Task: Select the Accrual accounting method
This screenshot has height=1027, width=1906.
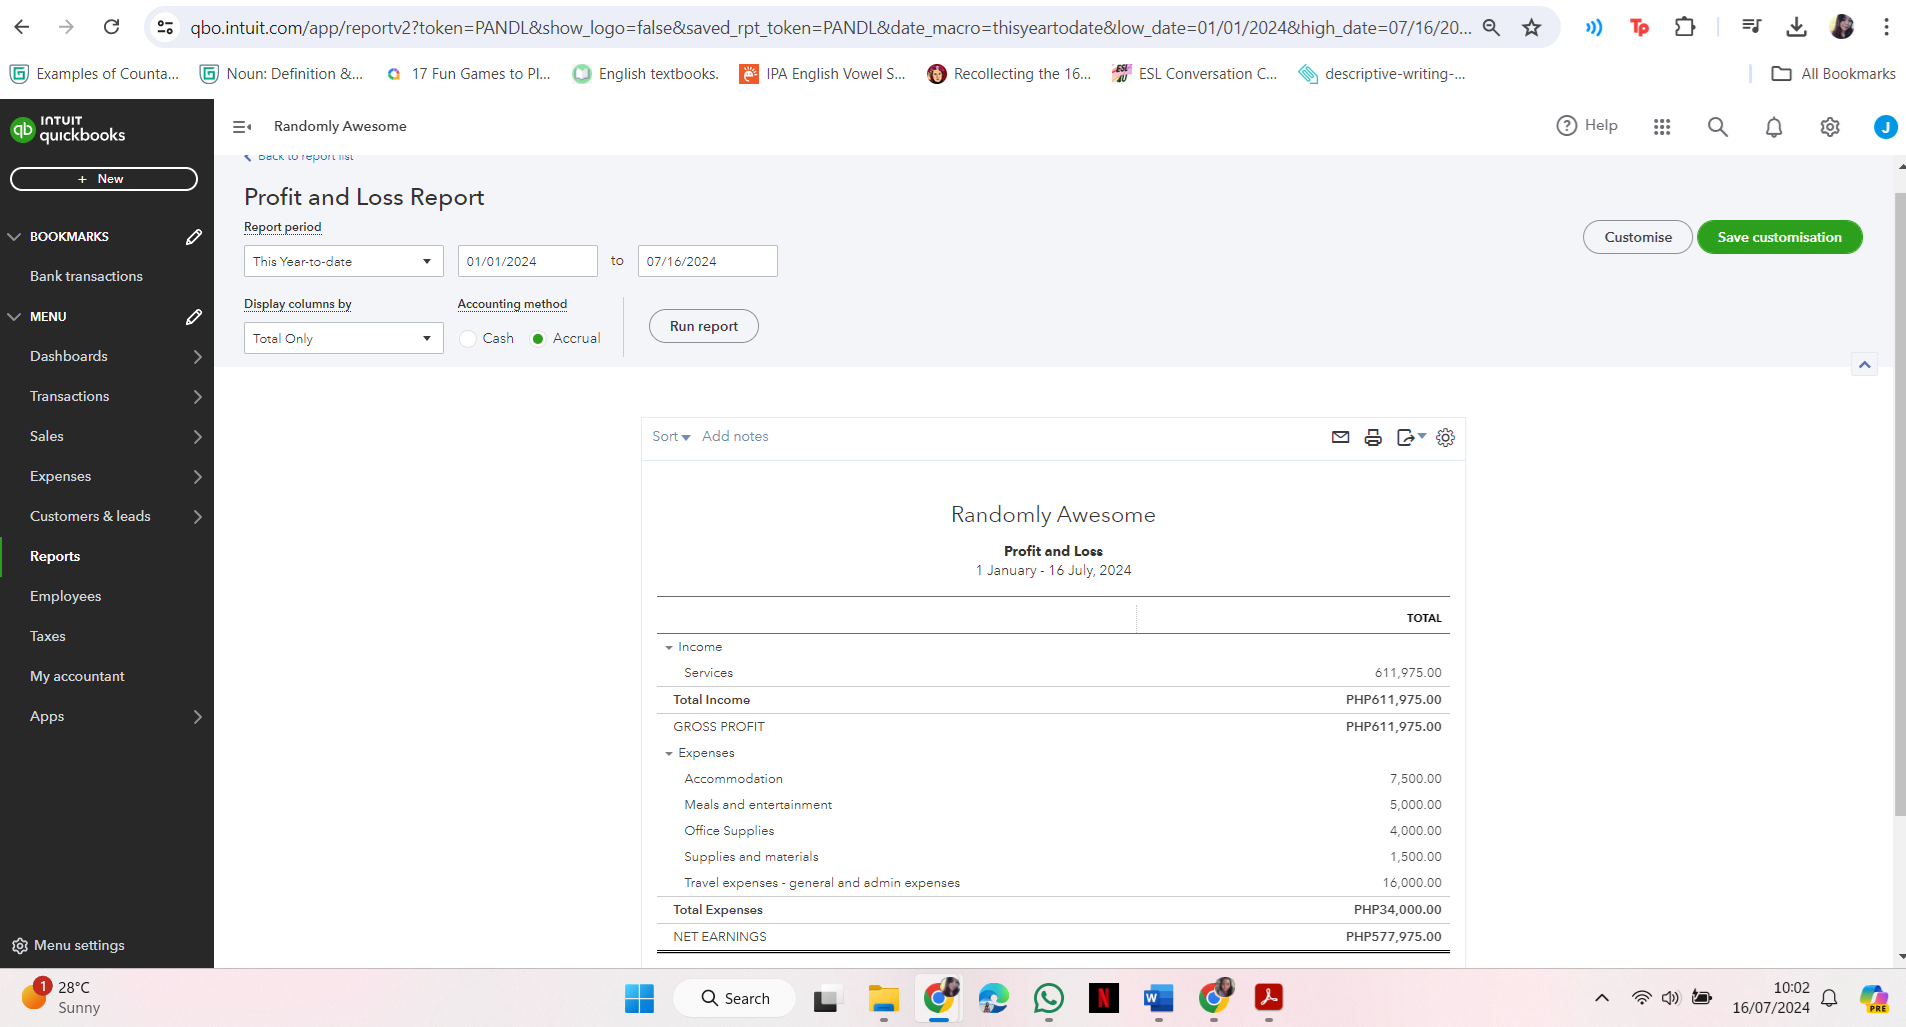Action: point(538,339)
